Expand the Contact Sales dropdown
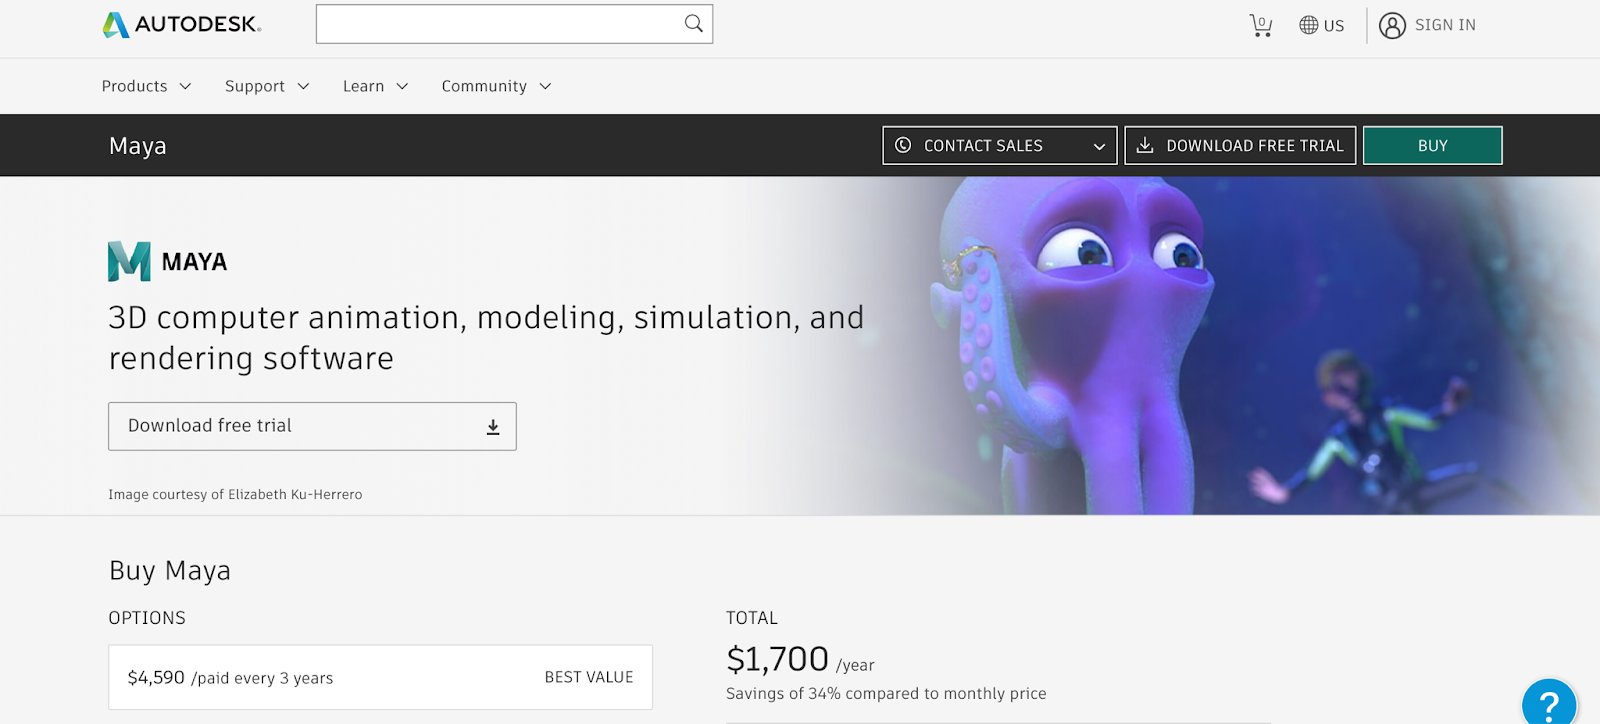The height and width of the screenshot is (724, 1600). click(999, 145)
